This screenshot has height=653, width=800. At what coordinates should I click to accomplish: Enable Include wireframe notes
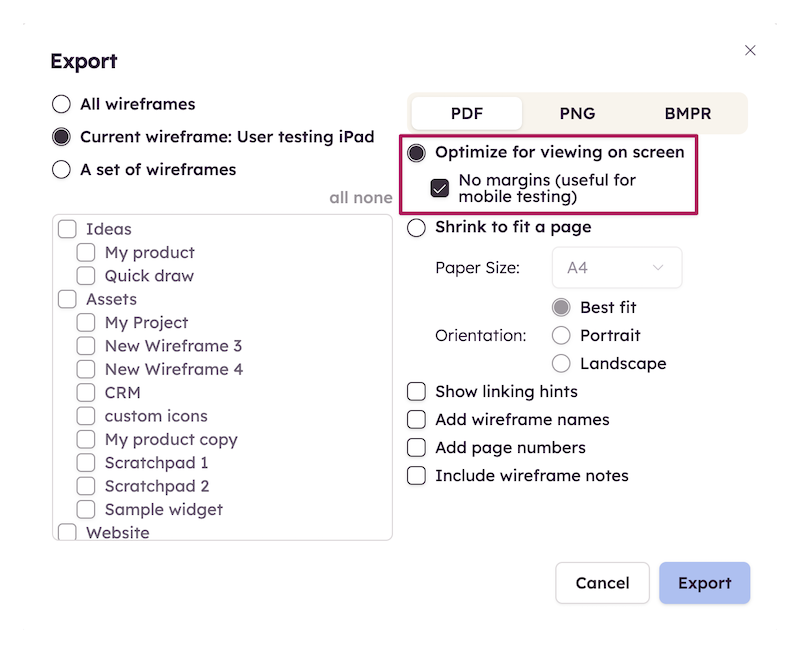point(417,476)
